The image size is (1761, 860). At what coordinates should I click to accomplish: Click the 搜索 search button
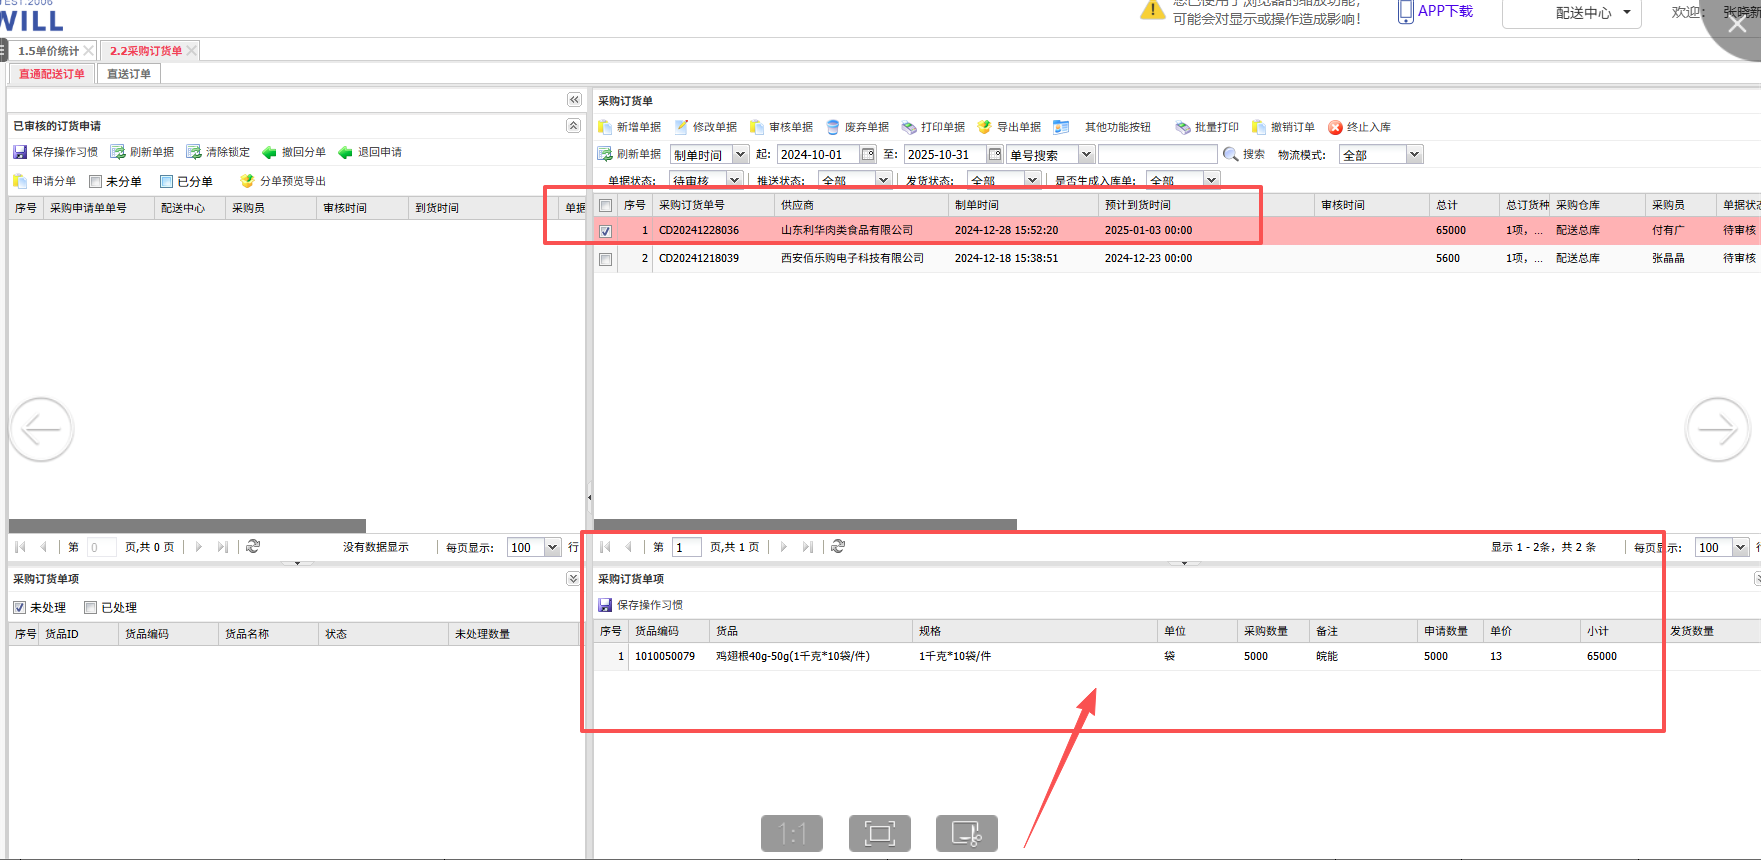1244,155
